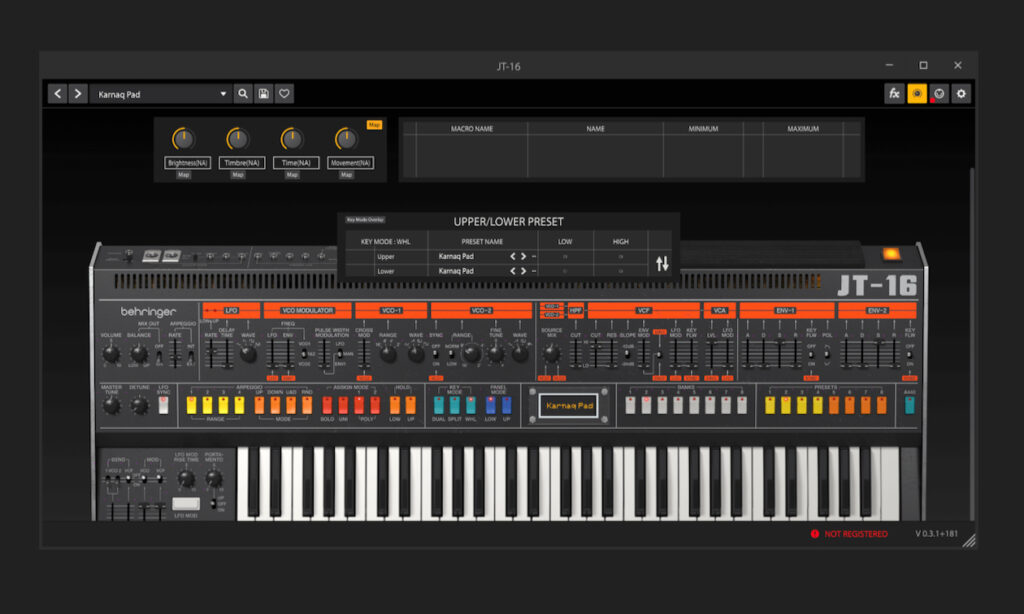The image size is (1024, 614).
Task: Select next preset for Upper row
Action: [x=523, y=256]
